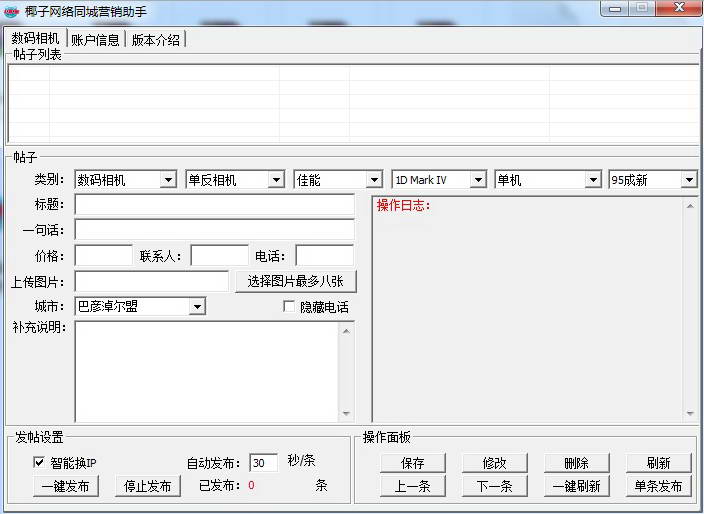704x514 pixels.
Task: Go to next post with 下一条
Action: point(494,486)
